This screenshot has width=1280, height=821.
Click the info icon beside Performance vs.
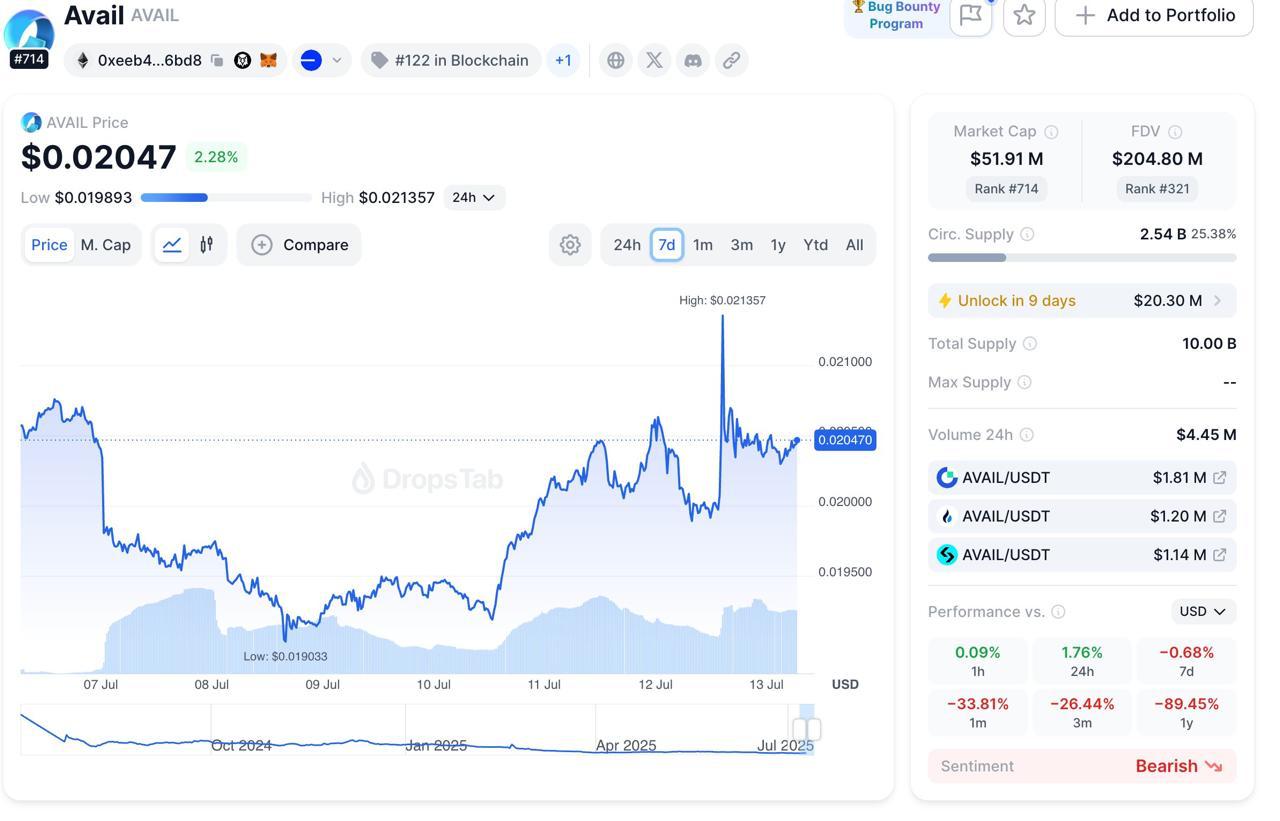1058,612
